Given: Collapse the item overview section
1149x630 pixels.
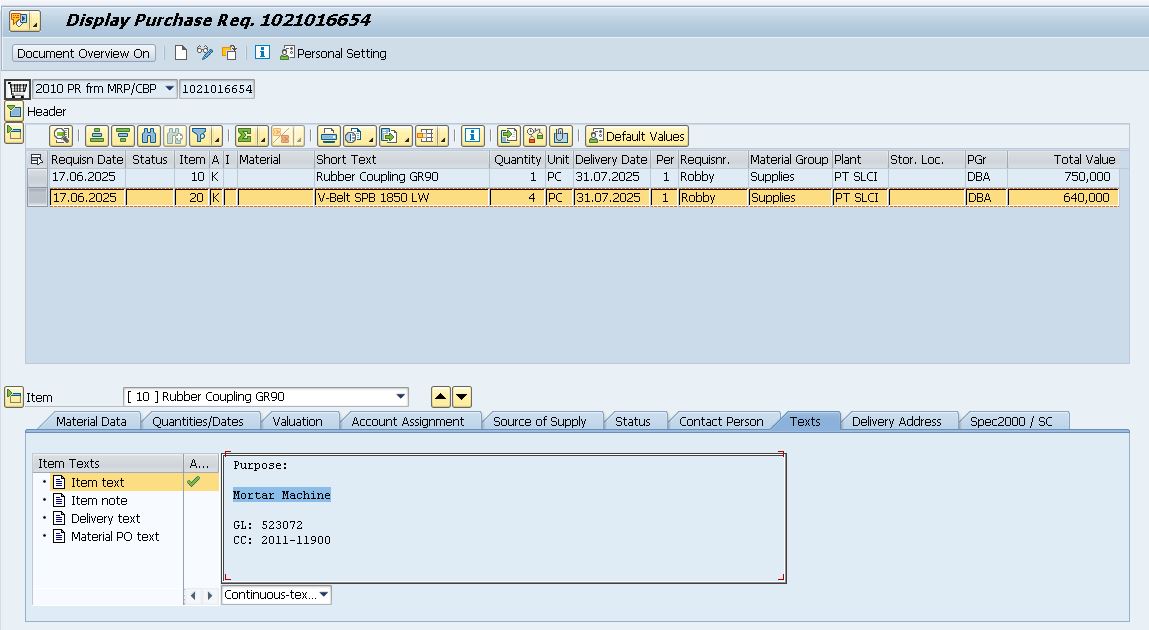Looking at the screenshot, I should [x=14, y=133].
